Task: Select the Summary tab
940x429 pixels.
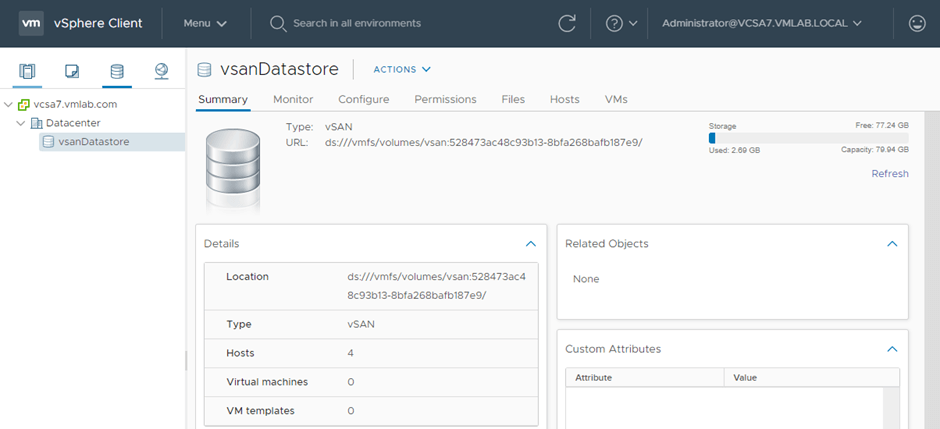Action: click(x=223, y=99)
